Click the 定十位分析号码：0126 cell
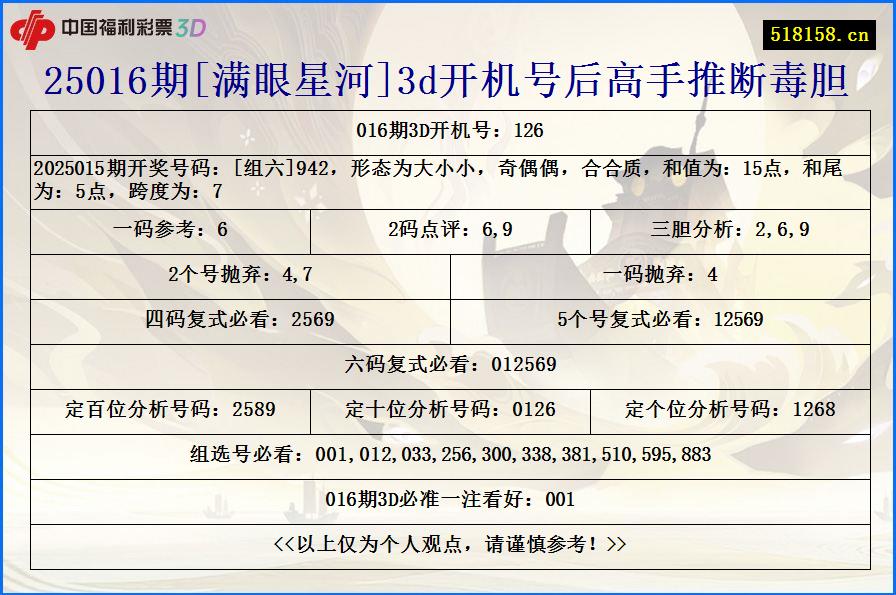Image resolution: width=896 pixels, height=595 pixels. point(448,410)
